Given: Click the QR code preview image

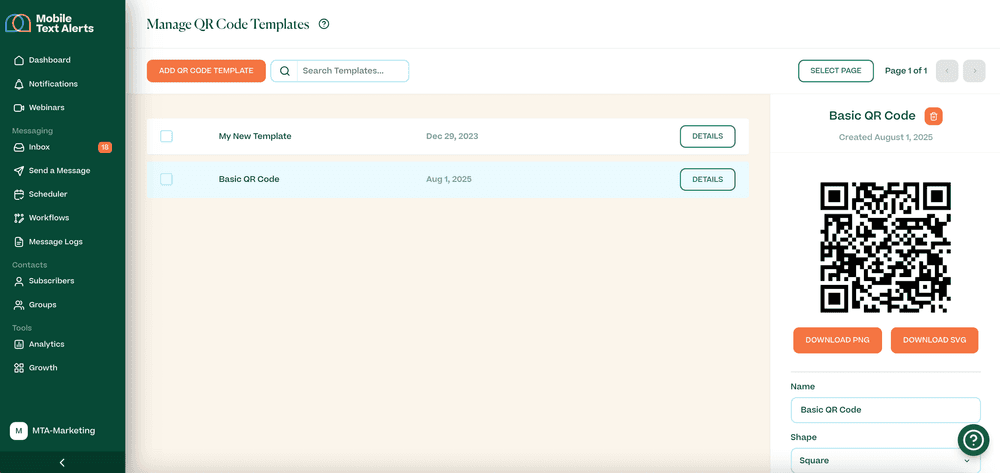Looking at the screenshot, I should click(885, 247).
